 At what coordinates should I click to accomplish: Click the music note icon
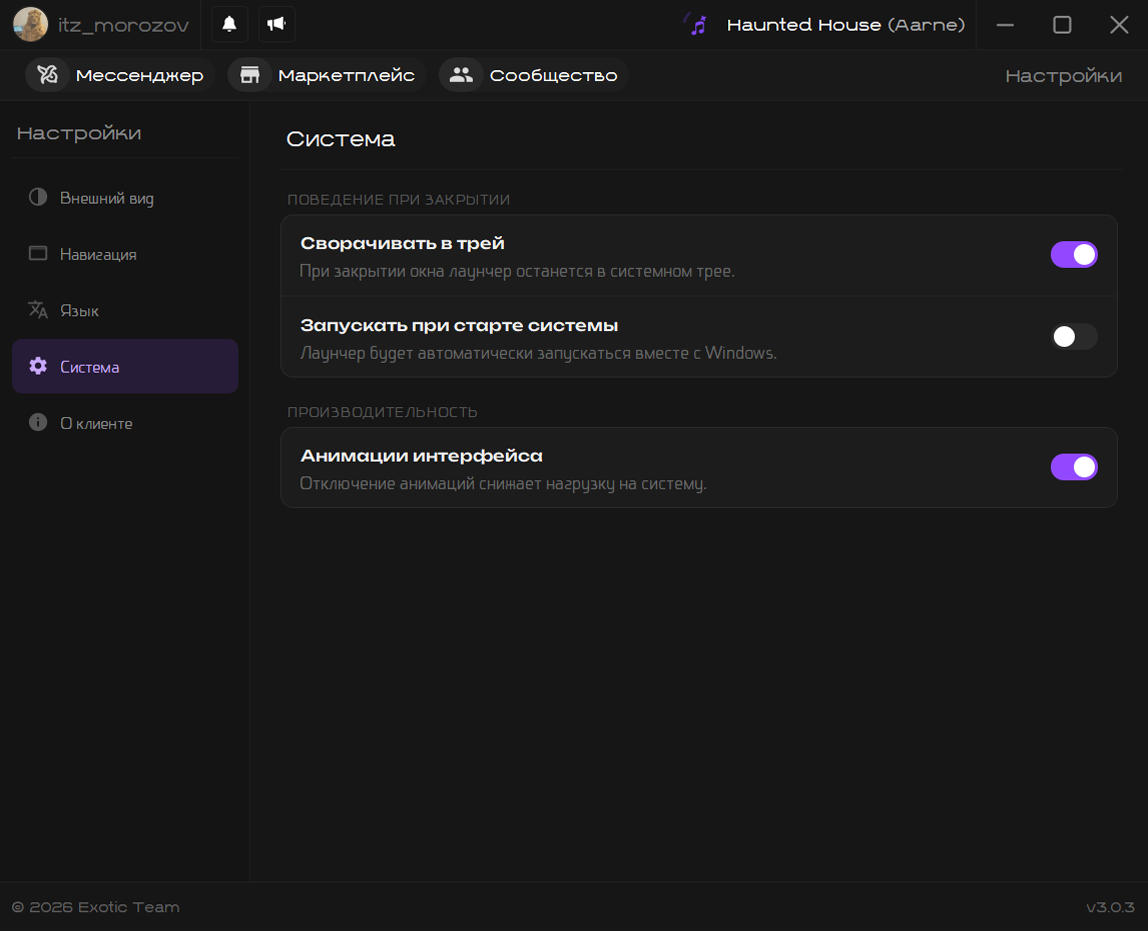click(697, 25)
